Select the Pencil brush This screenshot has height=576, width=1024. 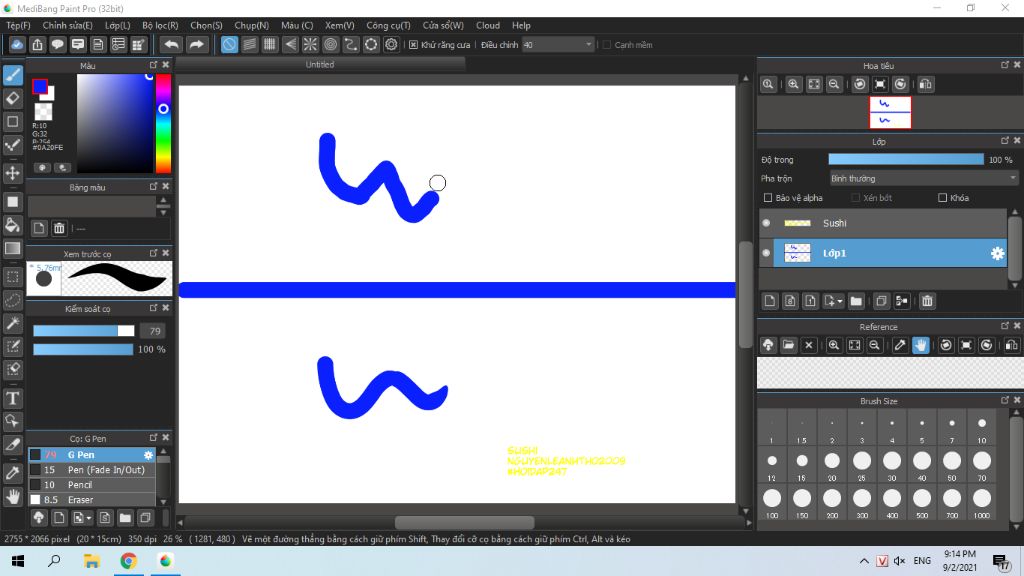coord(91,485)
